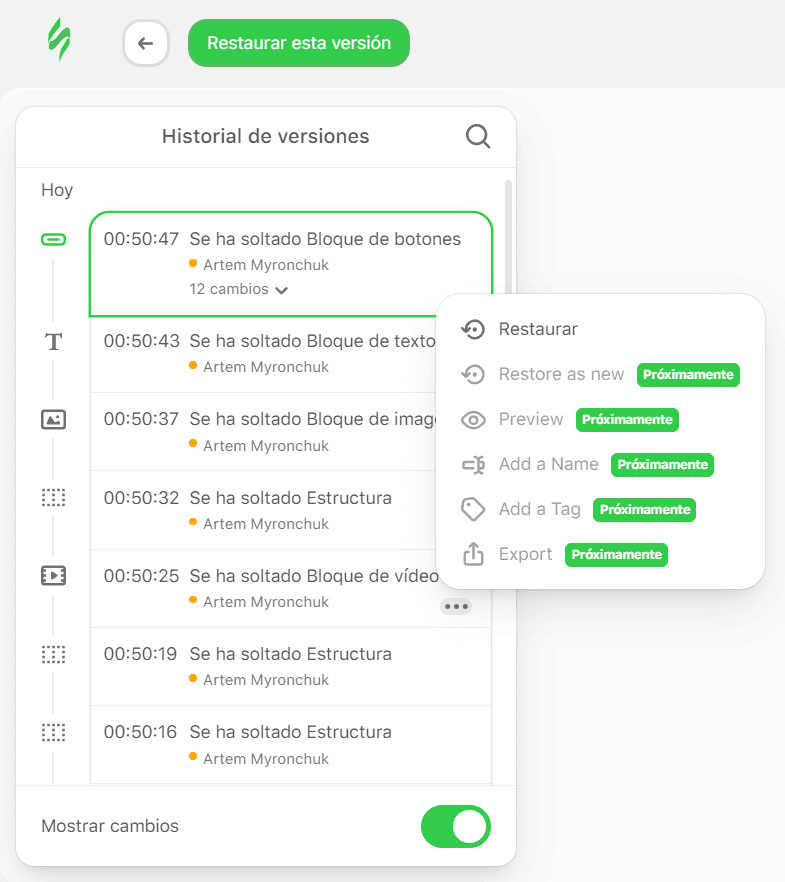Select Add a Name menu option
This screenshot has width=785, height=882.
(600, 464)
